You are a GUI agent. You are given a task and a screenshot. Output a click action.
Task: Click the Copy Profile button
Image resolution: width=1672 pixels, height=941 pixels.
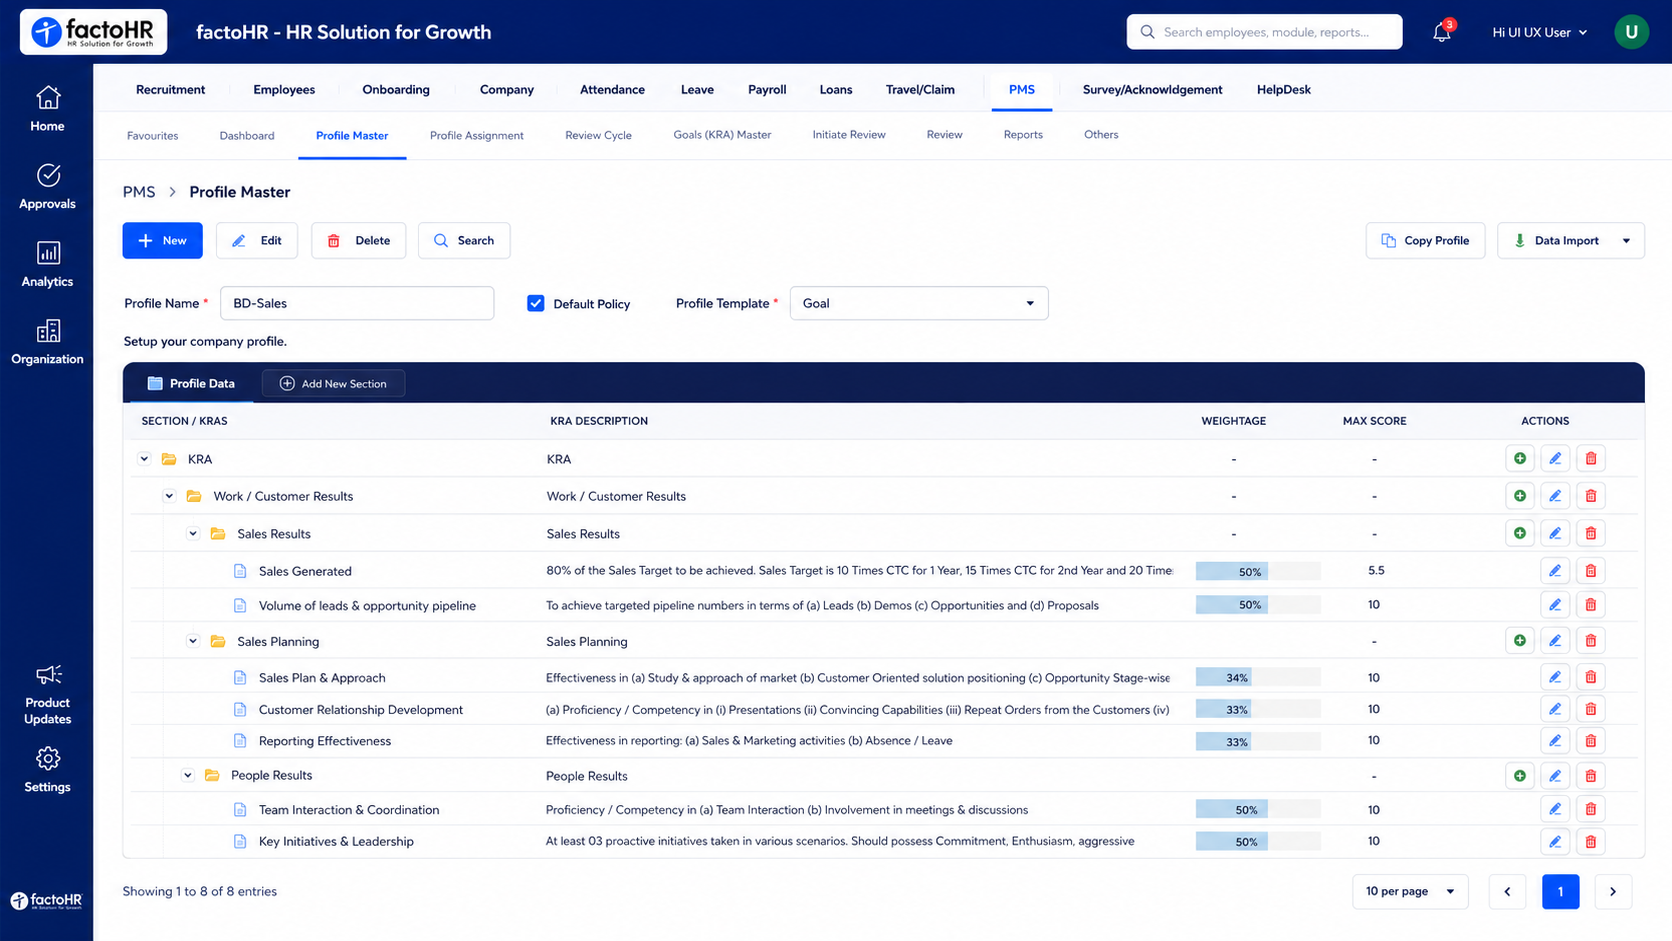[1425, 240]
